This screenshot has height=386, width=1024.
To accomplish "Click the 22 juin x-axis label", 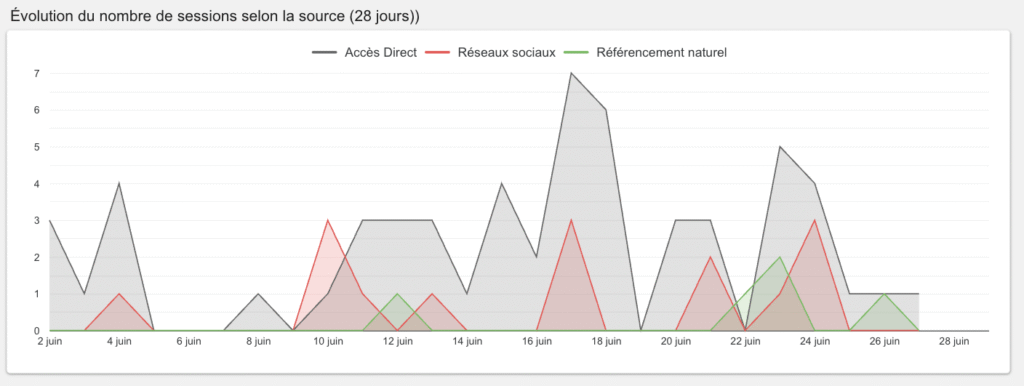I will point(745,341).
